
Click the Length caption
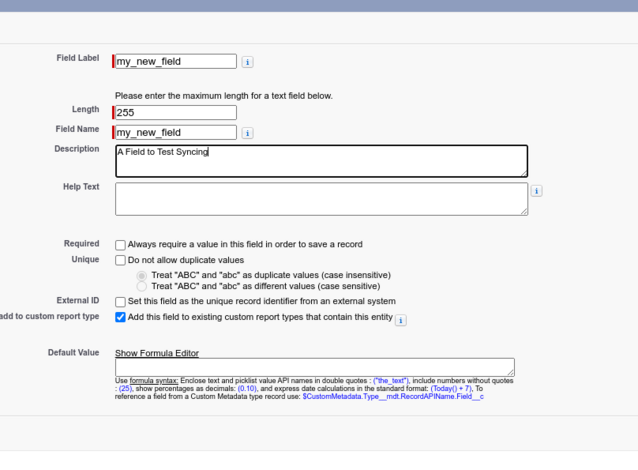point(85,109)
